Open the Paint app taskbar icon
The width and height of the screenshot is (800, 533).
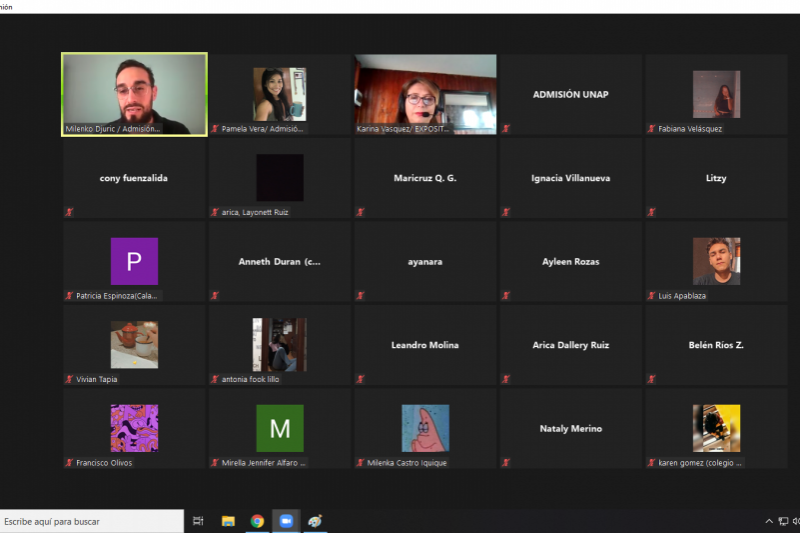[315, 521]
